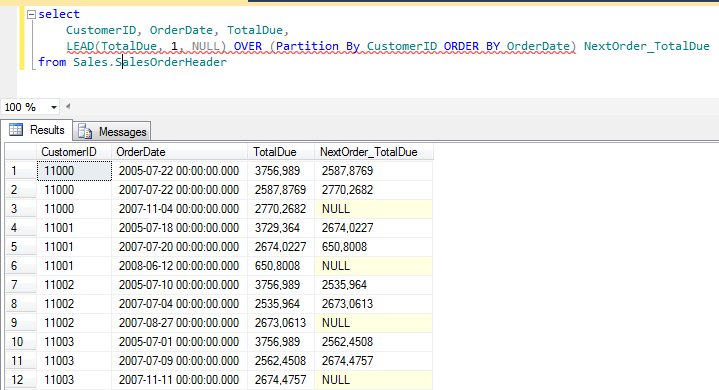Switch to the Messages tab
Viewport: 719px width, 390px height.
click(x=112, y=132)
